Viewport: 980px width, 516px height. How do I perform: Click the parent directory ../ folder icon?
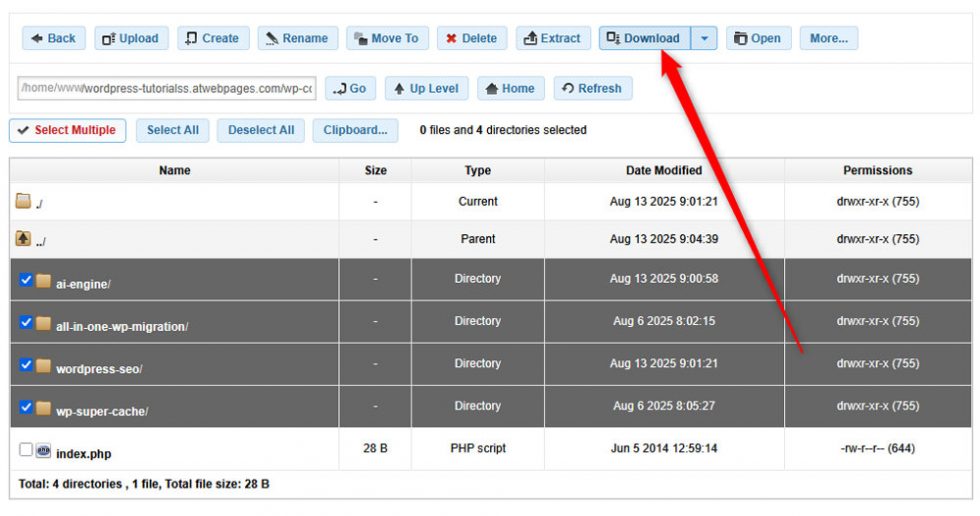click(23, 238)
